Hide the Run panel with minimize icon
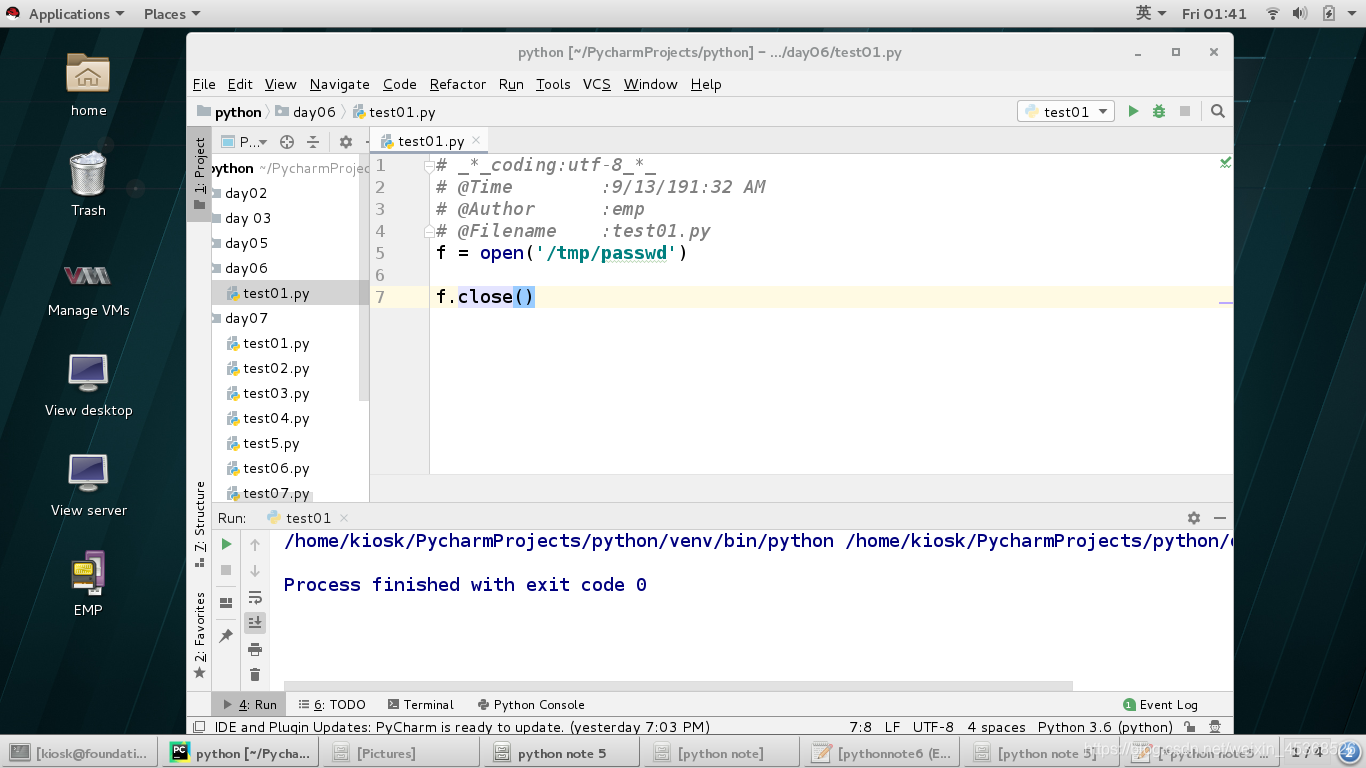 (x=1219, y=518)
